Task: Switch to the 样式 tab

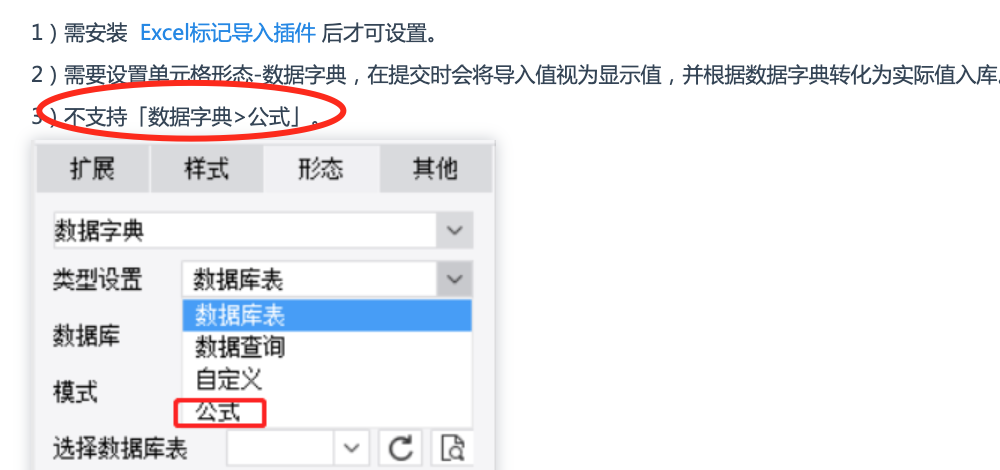Action: (207, 169)
